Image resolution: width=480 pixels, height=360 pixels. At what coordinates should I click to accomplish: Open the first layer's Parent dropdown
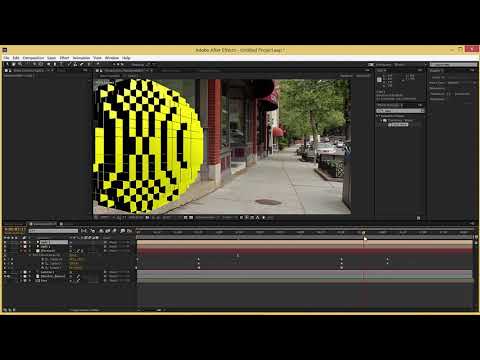point(119,242)
